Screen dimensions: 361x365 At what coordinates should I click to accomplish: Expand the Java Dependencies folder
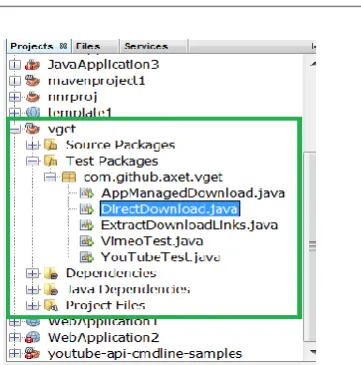click(x=32, y=289)
